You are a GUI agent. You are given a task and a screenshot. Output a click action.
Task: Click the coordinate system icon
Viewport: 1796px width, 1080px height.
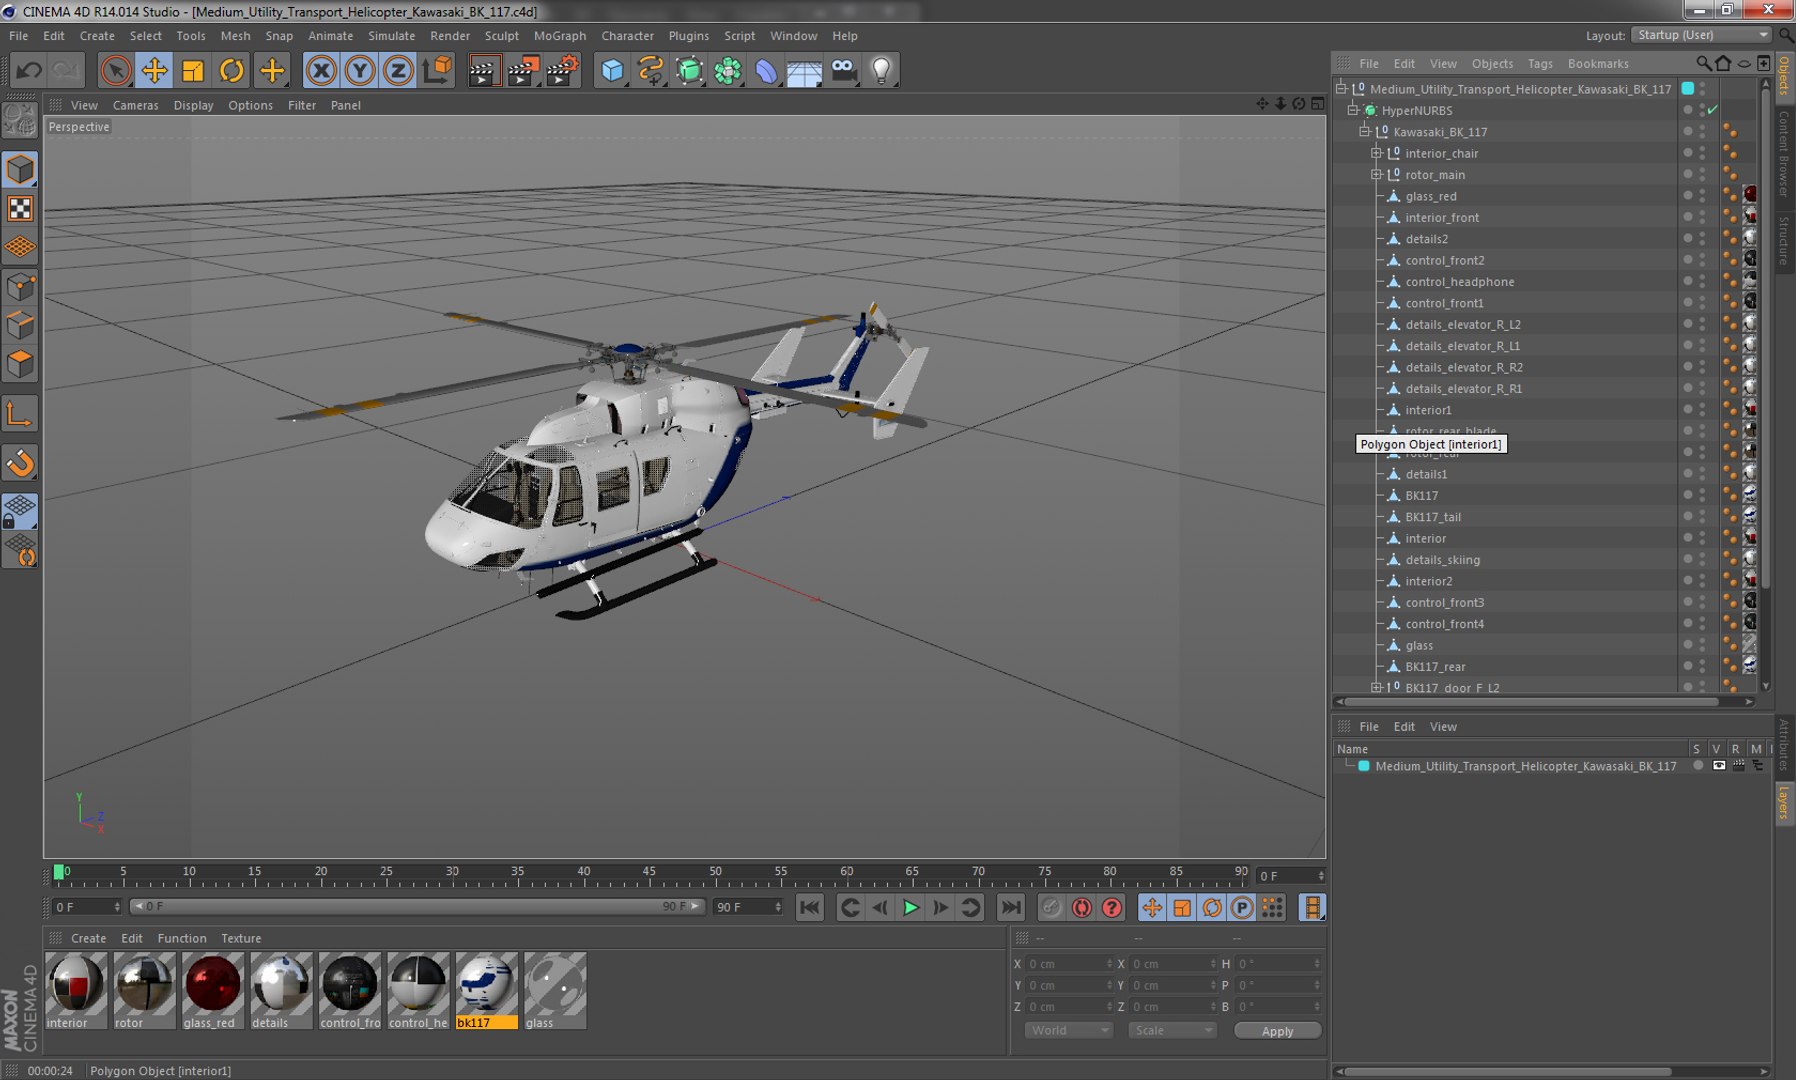(437, 70)
